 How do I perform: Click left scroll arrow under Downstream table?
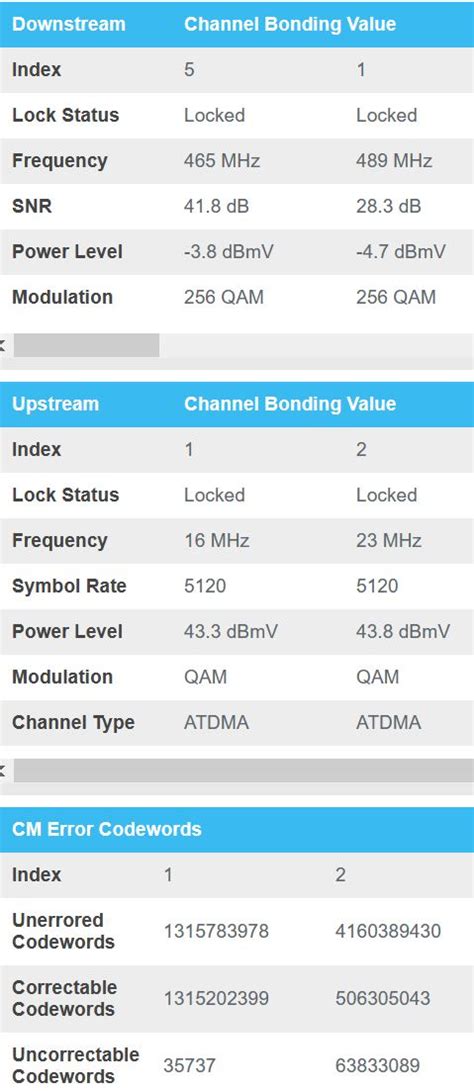tap(3, 345)
